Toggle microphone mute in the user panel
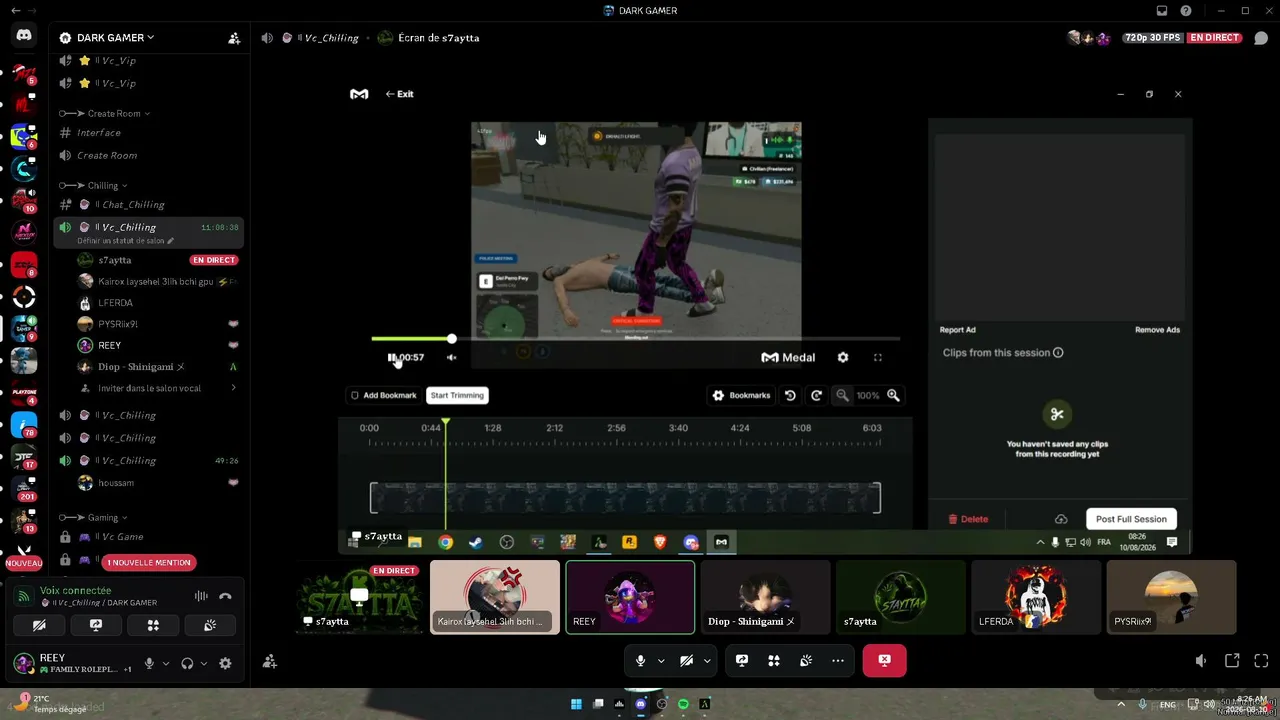Viewport: 1280px width, 720px height. [x=149, y=663]
